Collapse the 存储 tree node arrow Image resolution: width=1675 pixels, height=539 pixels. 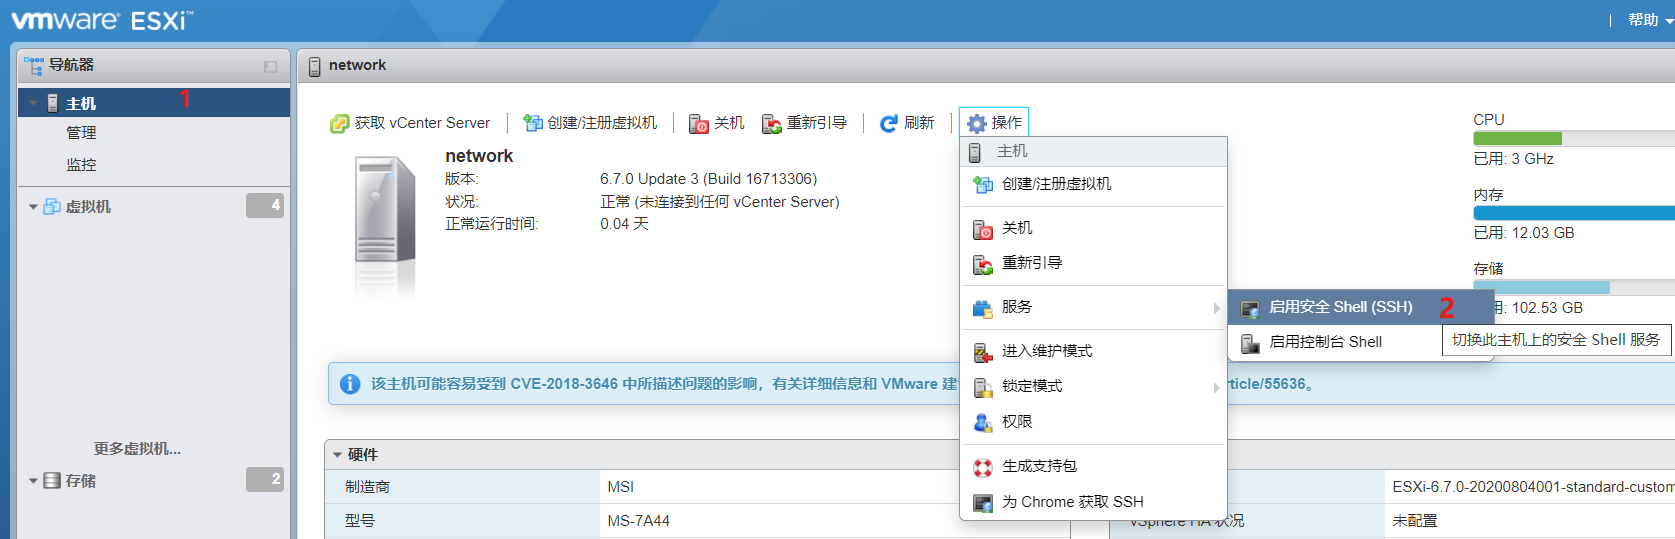point(33,481)
